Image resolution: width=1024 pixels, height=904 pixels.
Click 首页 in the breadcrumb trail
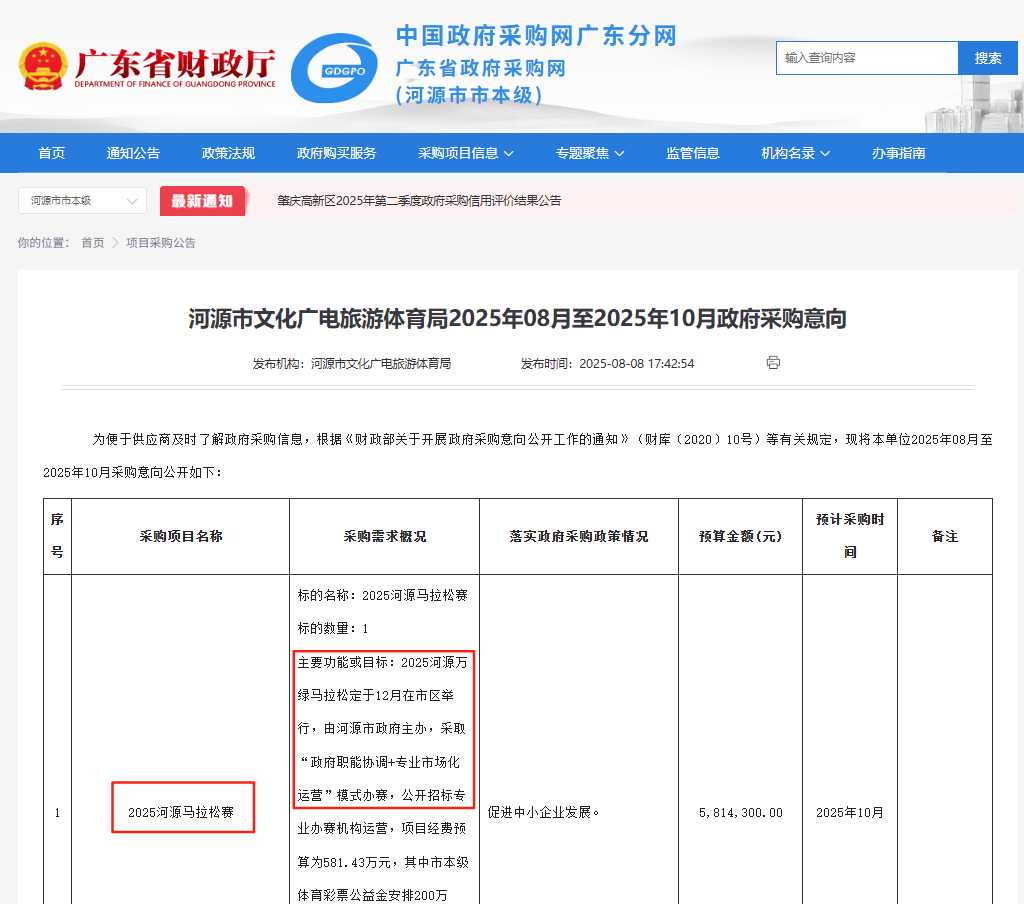[x=92, y=243]
